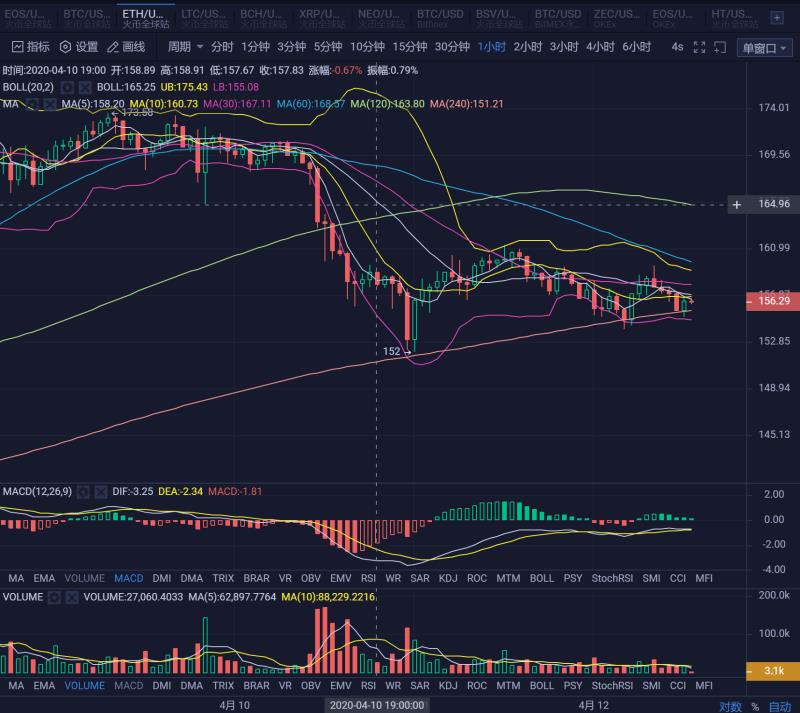
Task: Open the 单窗口 window layout dropdown
Action: click(763, 47)
